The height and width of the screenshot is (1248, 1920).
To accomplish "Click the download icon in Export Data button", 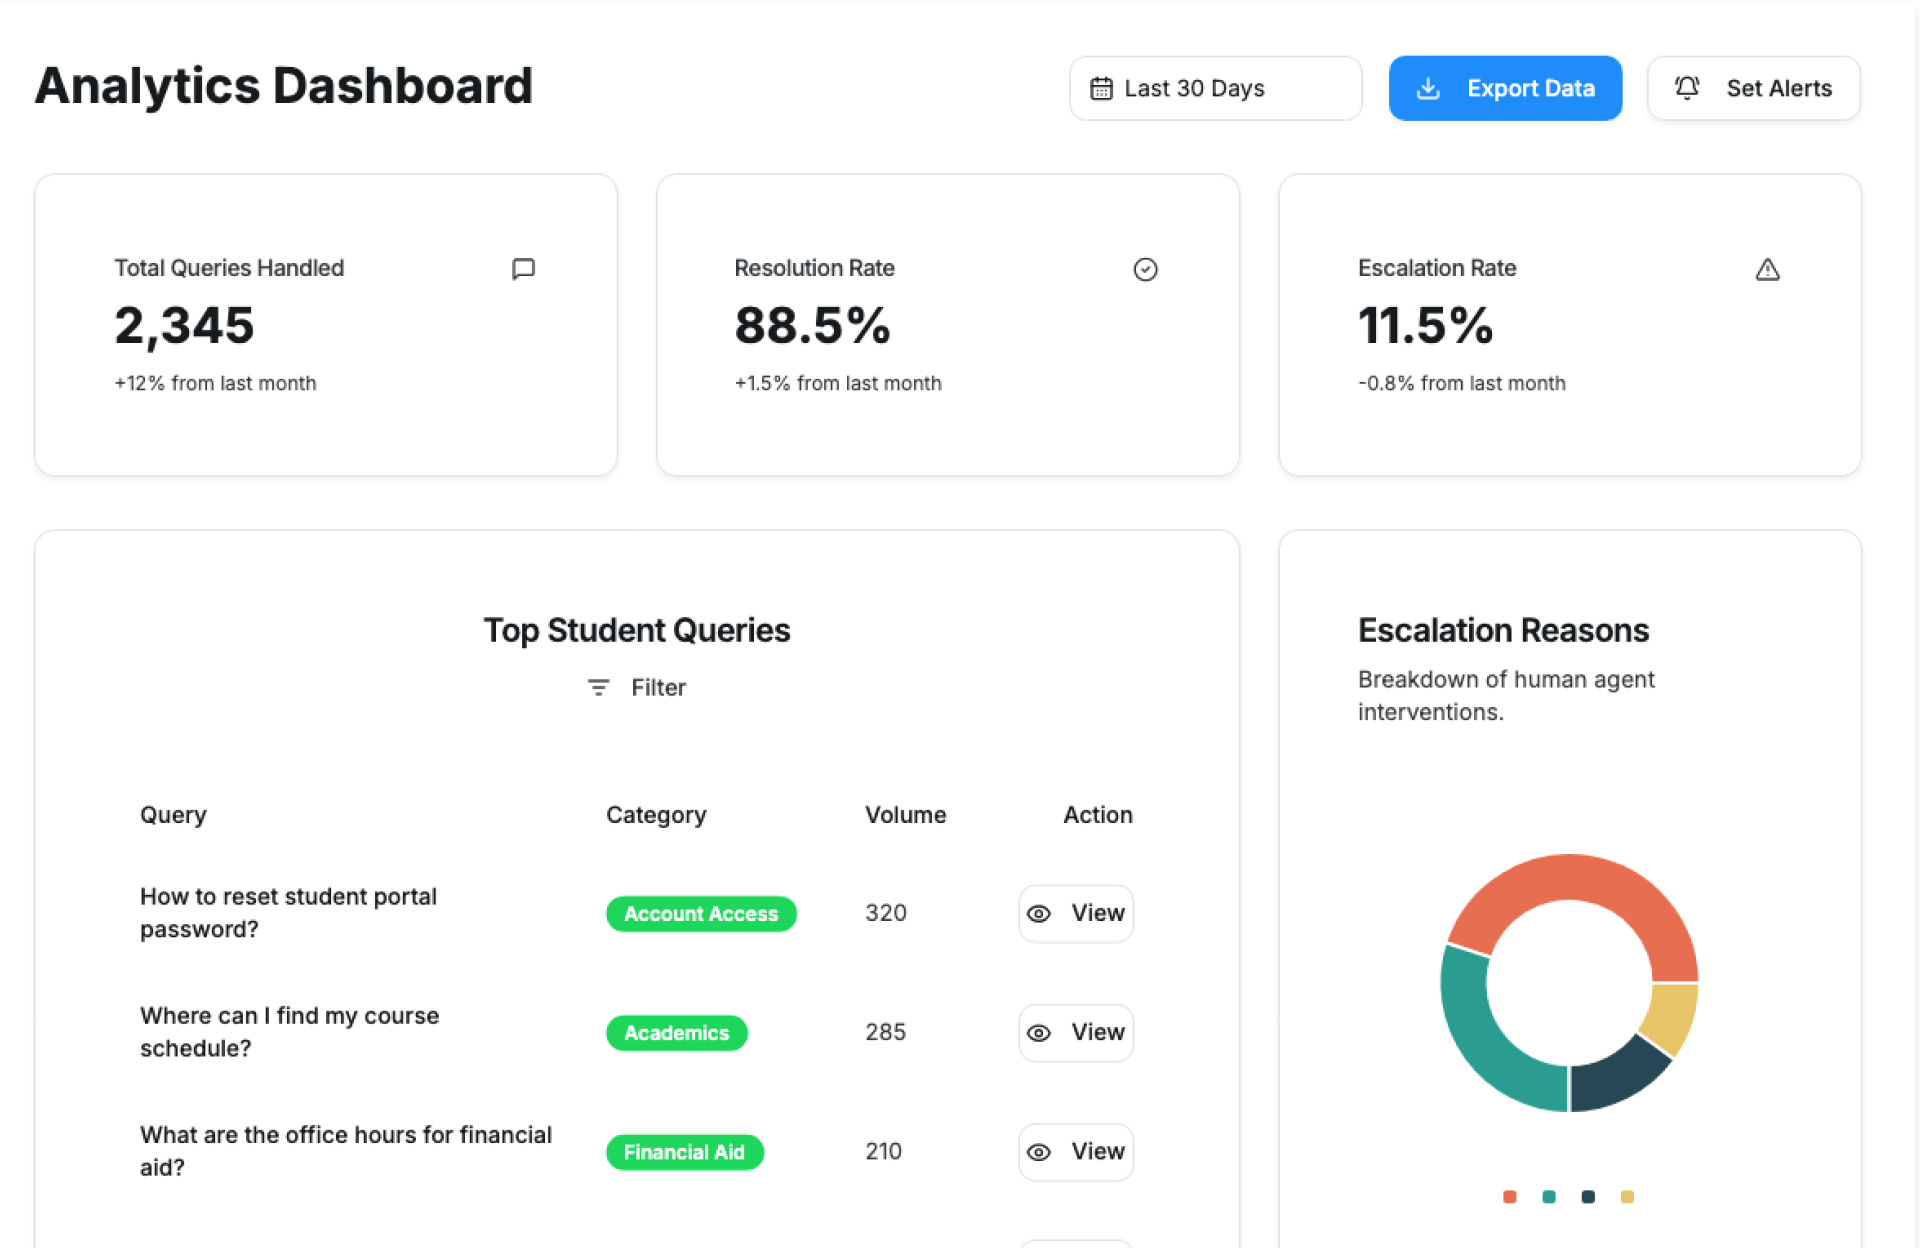I will [1428, 89].
